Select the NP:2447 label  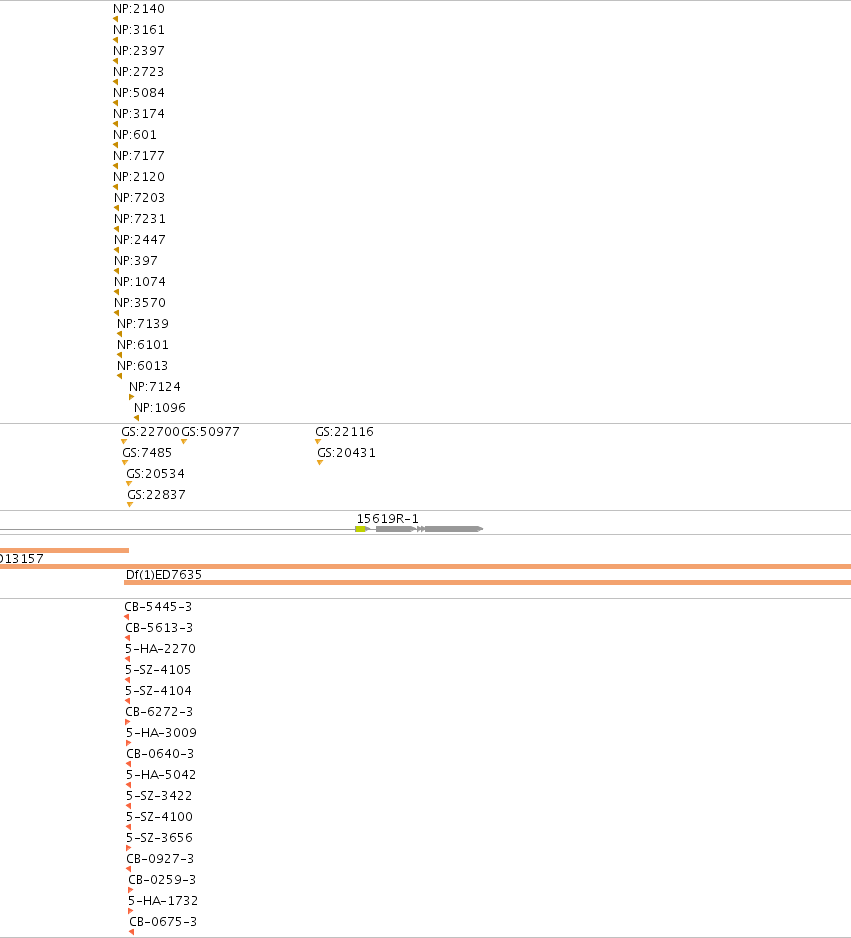point(140,239)
